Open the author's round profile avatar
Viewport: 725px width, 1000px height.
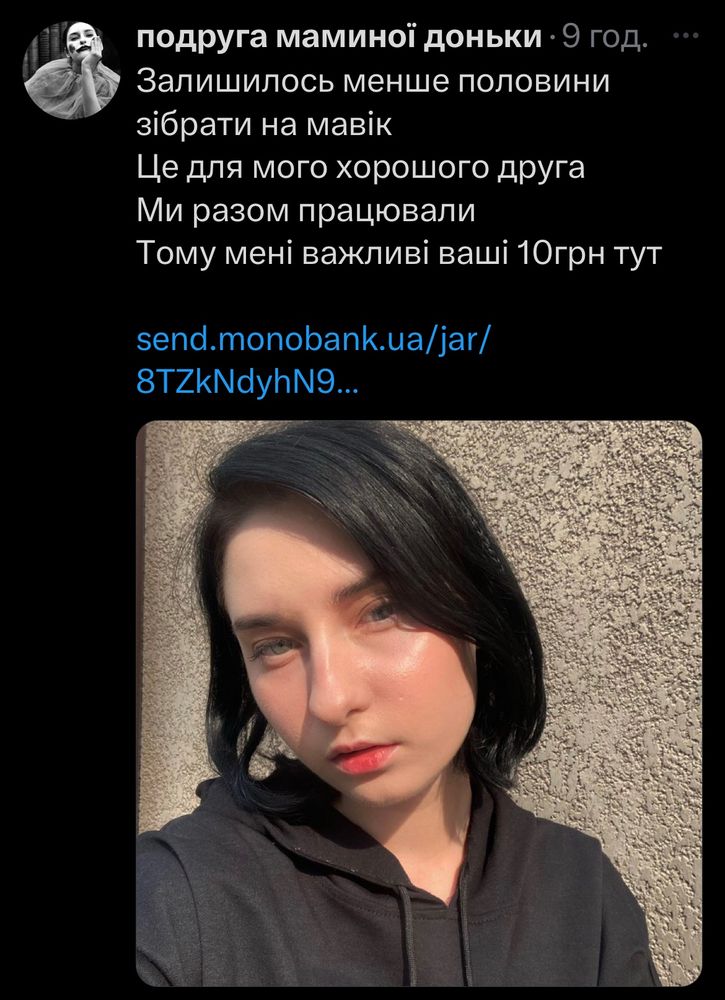coord(71,70)
